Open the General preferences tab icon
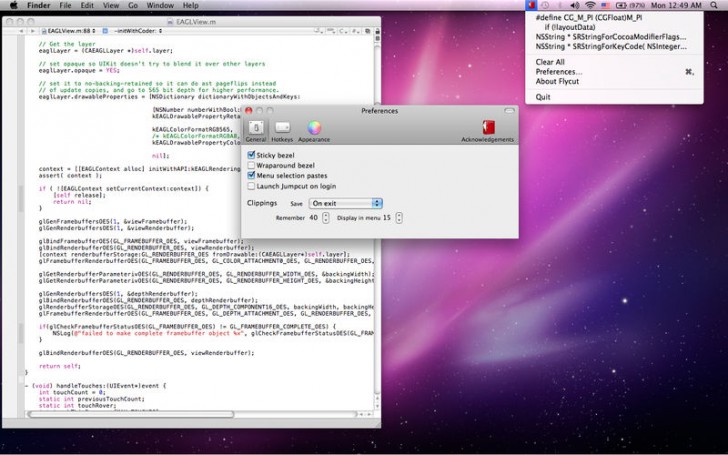This screenshot has height=455, width=728. tap(256, 128)
